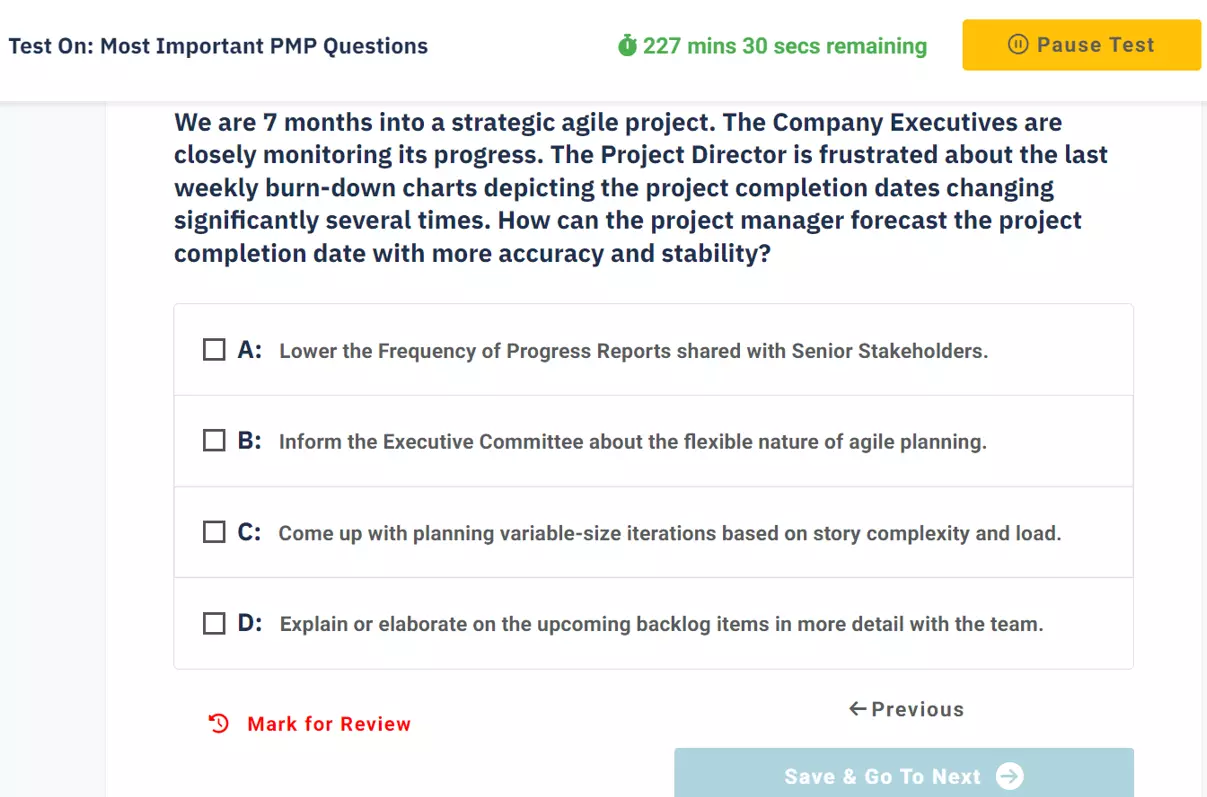Click the bold letter B label
Viewport: 1207px width, 797px height.
[249, 440]
